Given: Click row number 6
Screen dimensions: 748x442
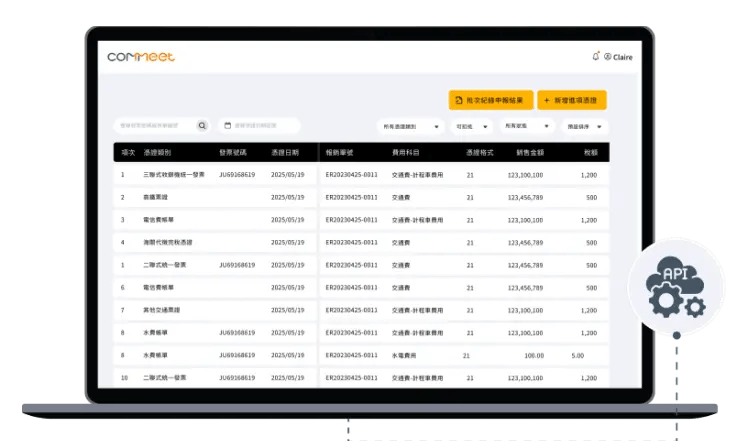Looking at the screenshot, I should (x=123, y=288).
